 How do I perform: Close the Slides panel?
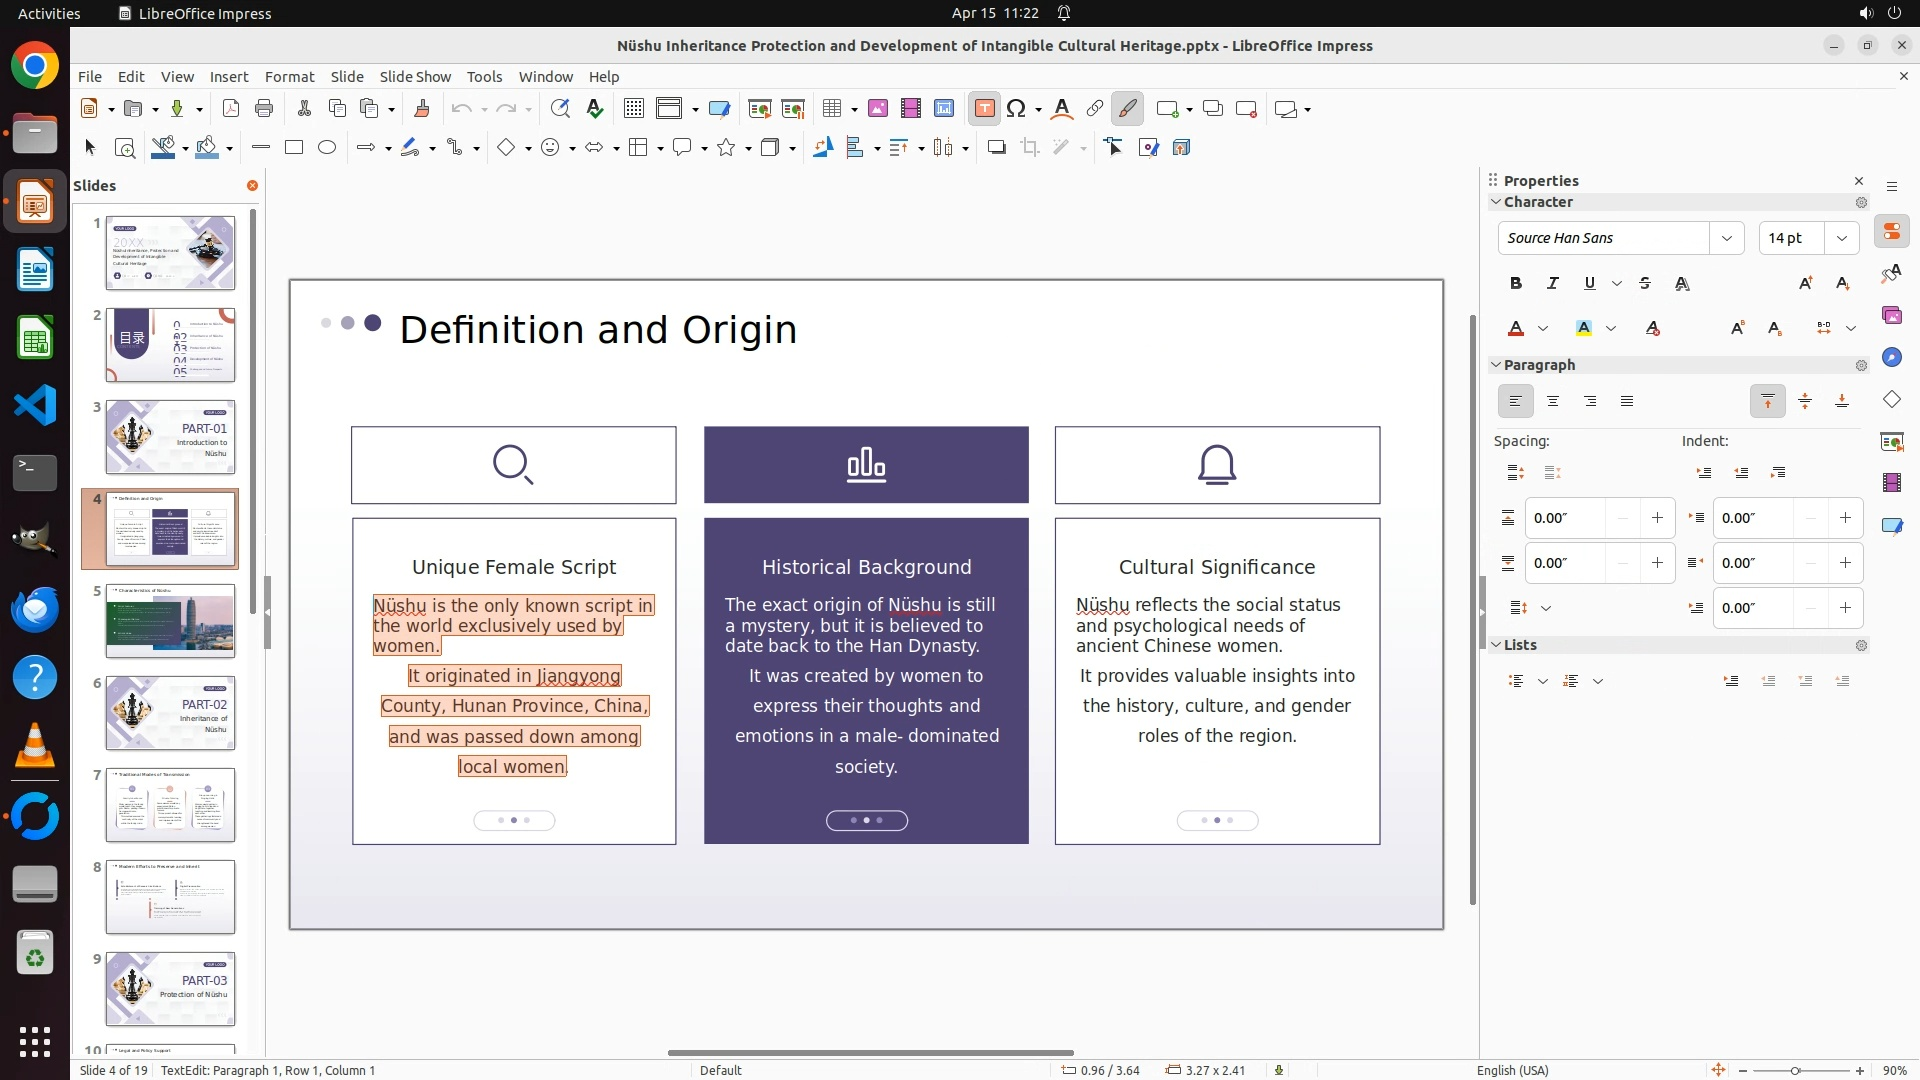click(252, 186)
